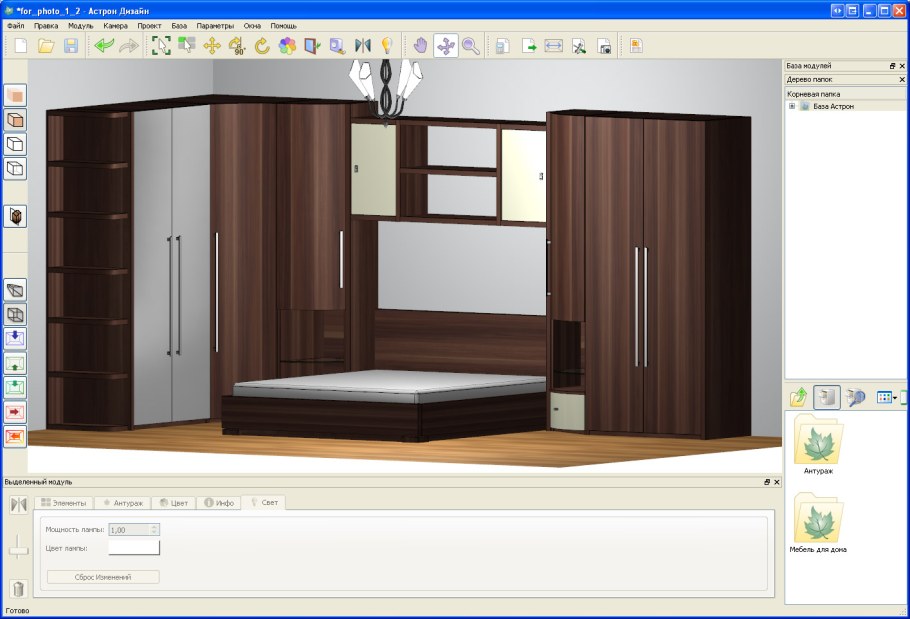Viewport: 910px width, 619px height.
Task: Open the color palette tool
Action: click(x=287, y=45)
